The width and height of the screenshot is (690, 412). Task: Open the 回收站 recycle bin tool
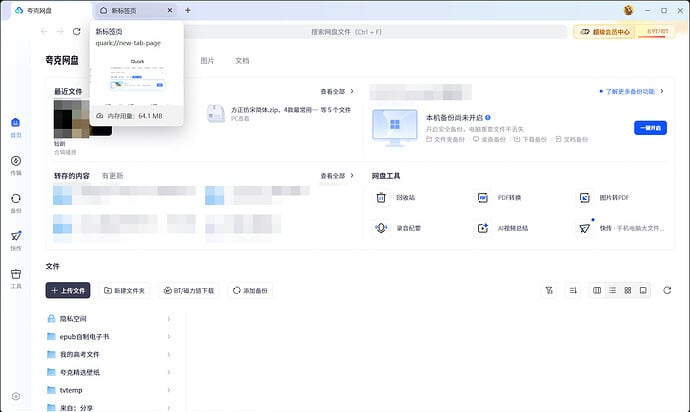[381, 198]
